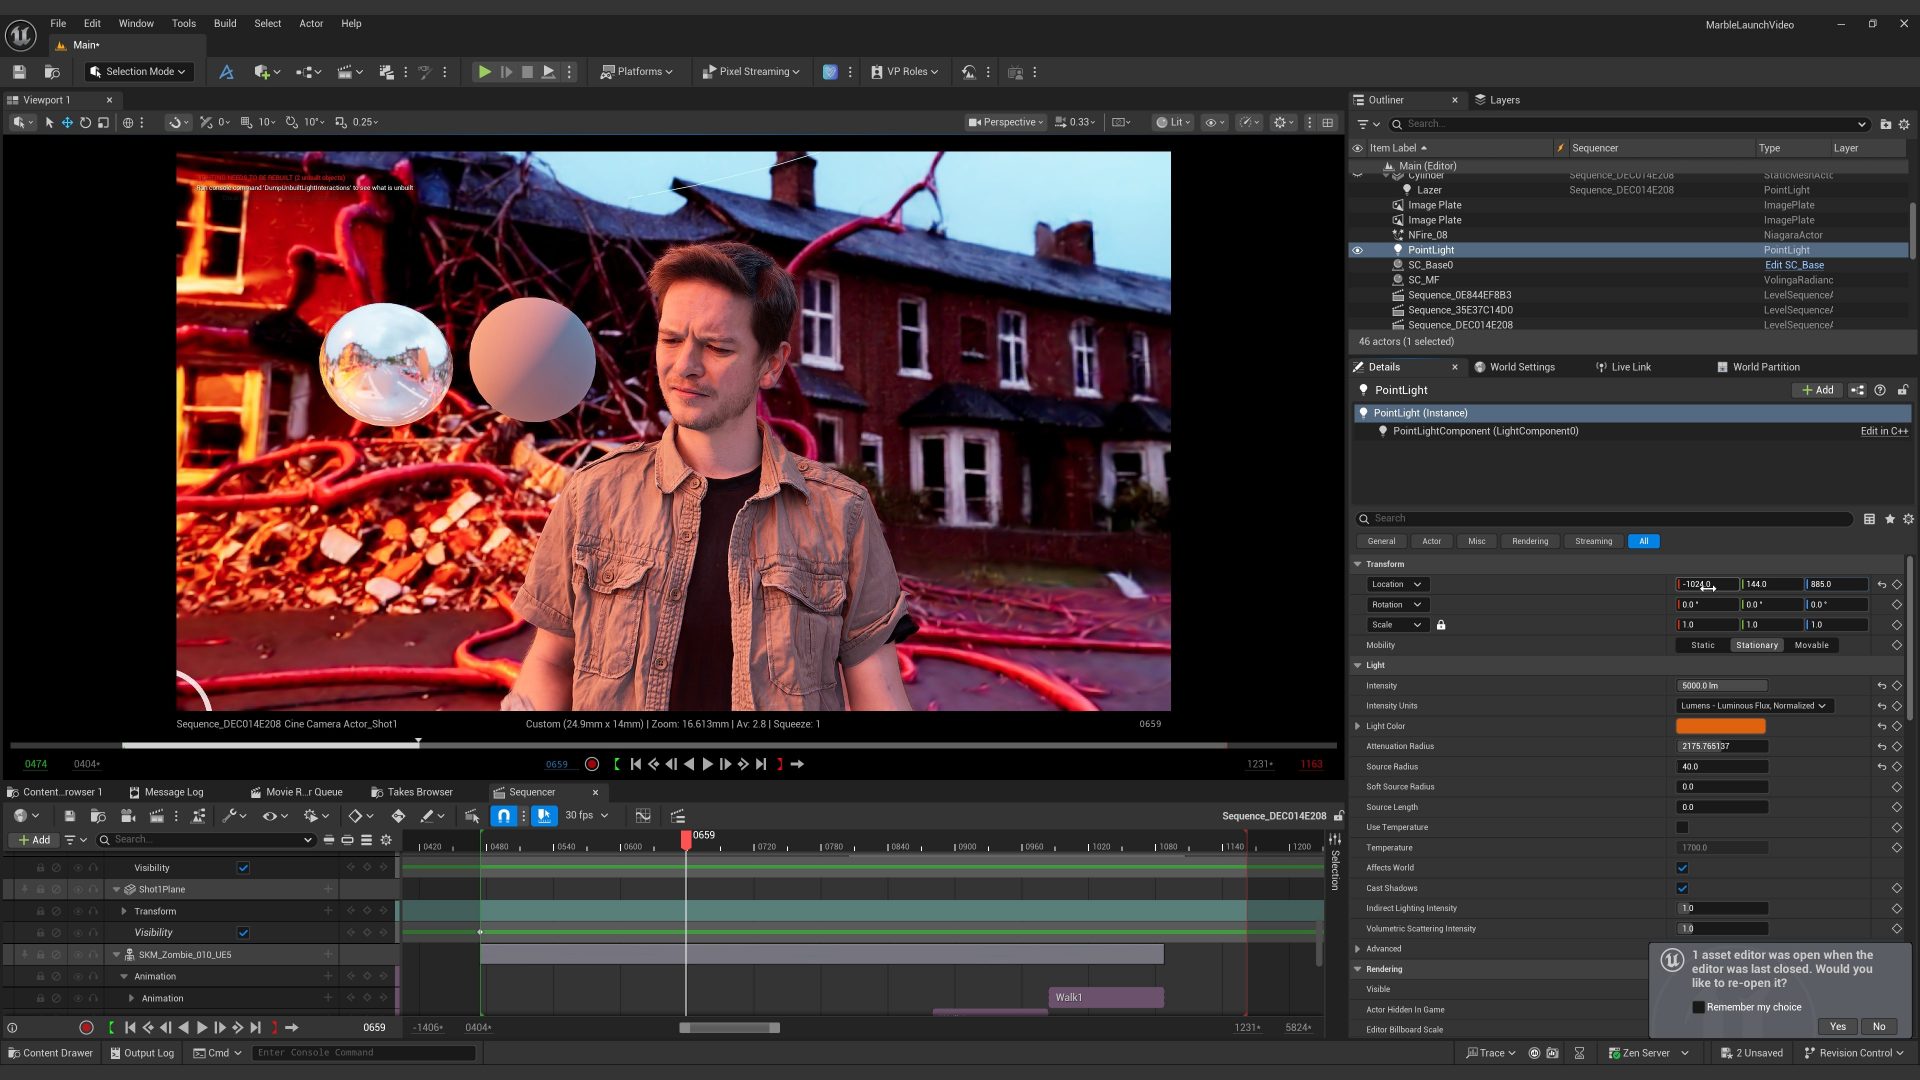Click Yes to re-open asset editor
Image resolution: width=1920 pixels, height=1080 pixels.
1837,1026
